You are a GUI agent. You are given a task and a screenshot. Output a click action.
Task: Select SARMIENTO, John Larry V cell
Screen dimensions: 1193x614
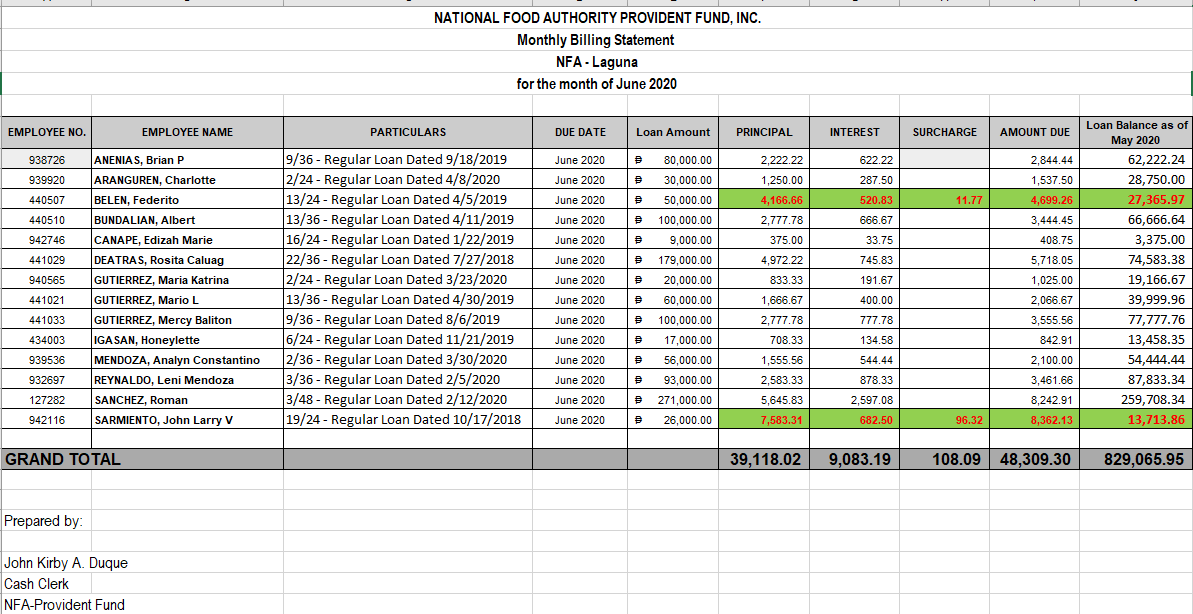(187, 418)
